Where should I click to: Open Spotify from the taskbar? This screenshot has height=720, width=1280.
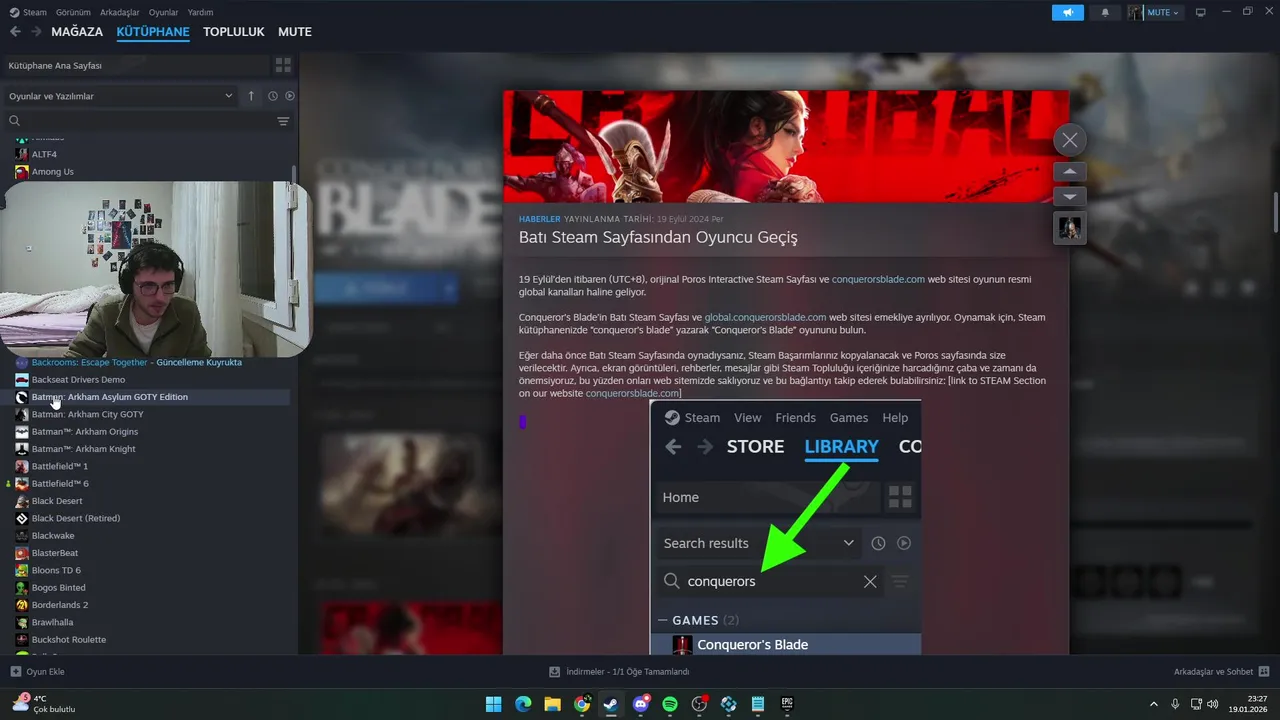(x=670, y=704)
